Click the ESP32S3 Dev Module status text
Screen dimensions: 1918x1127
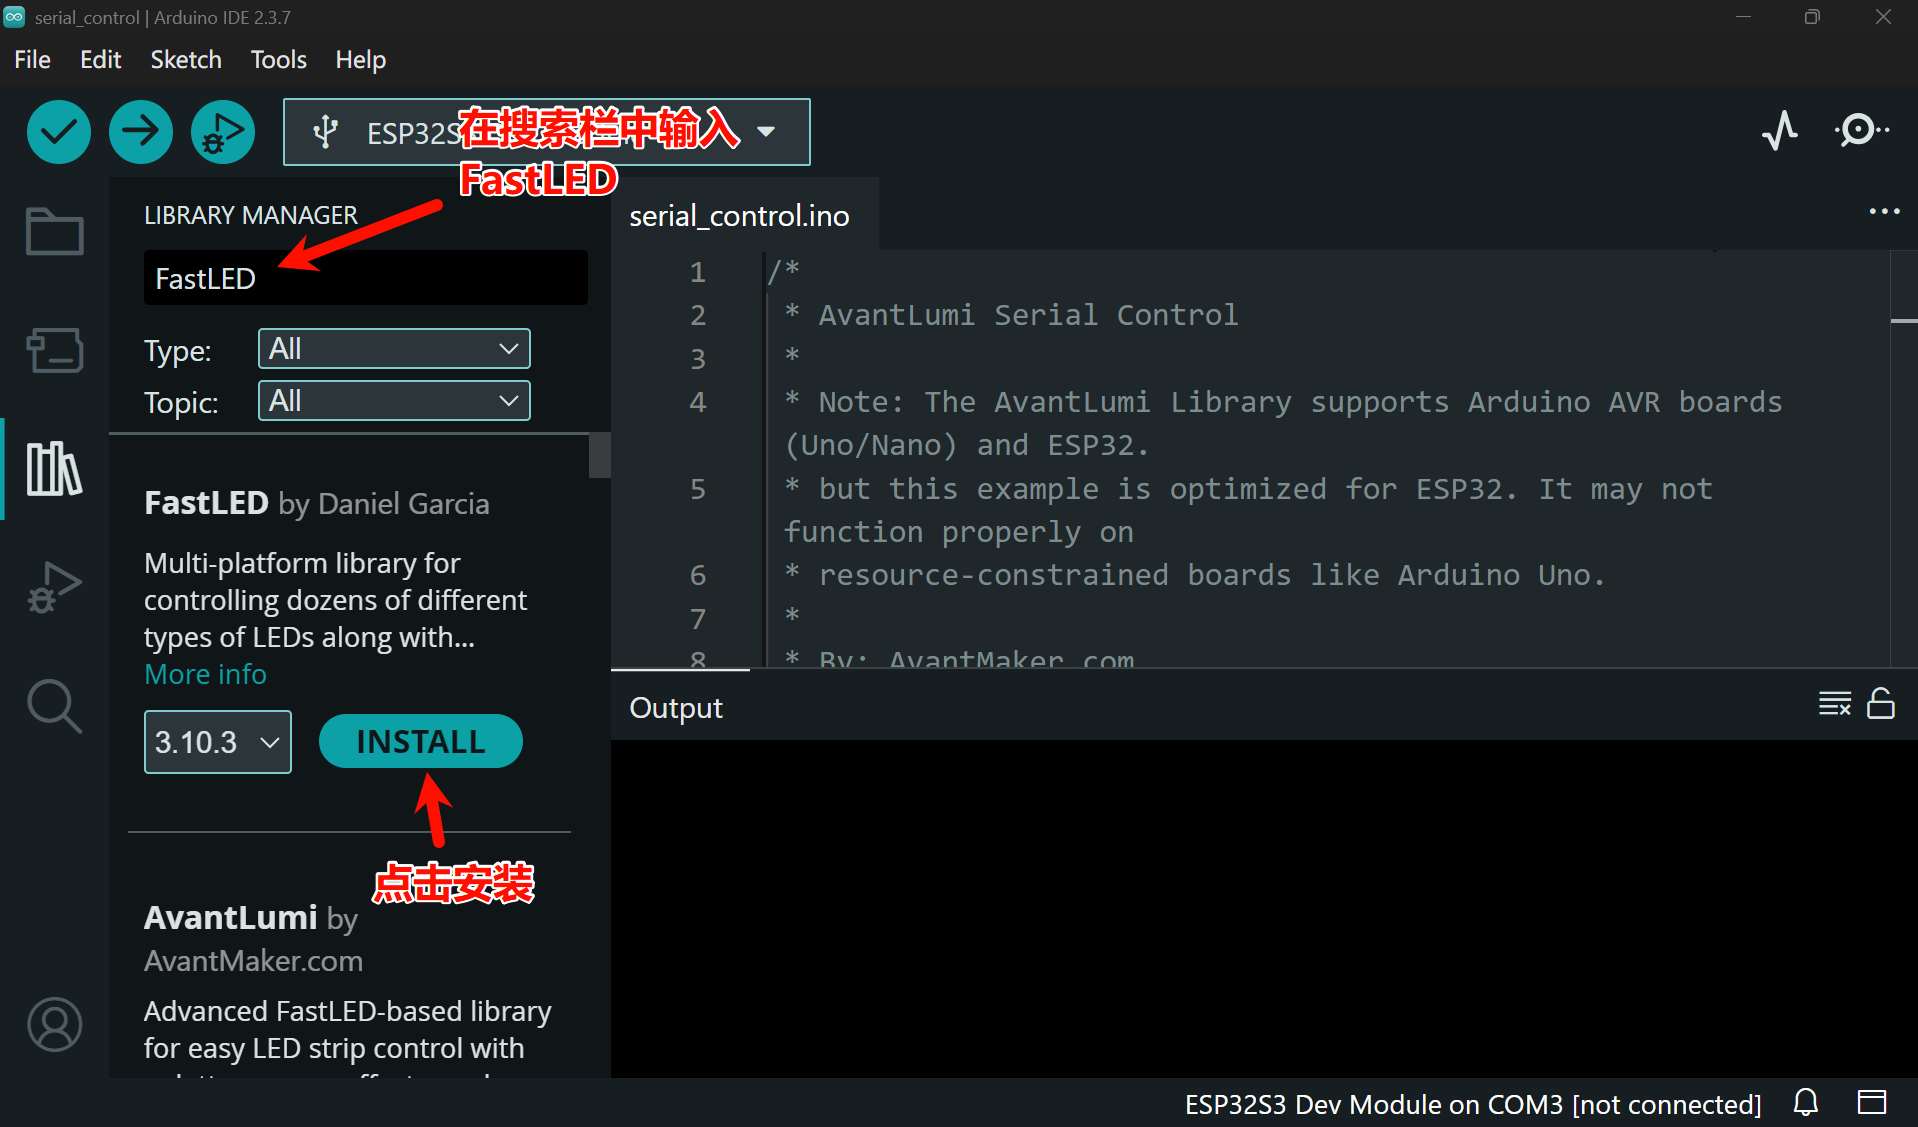(x=1473, y=1104)
